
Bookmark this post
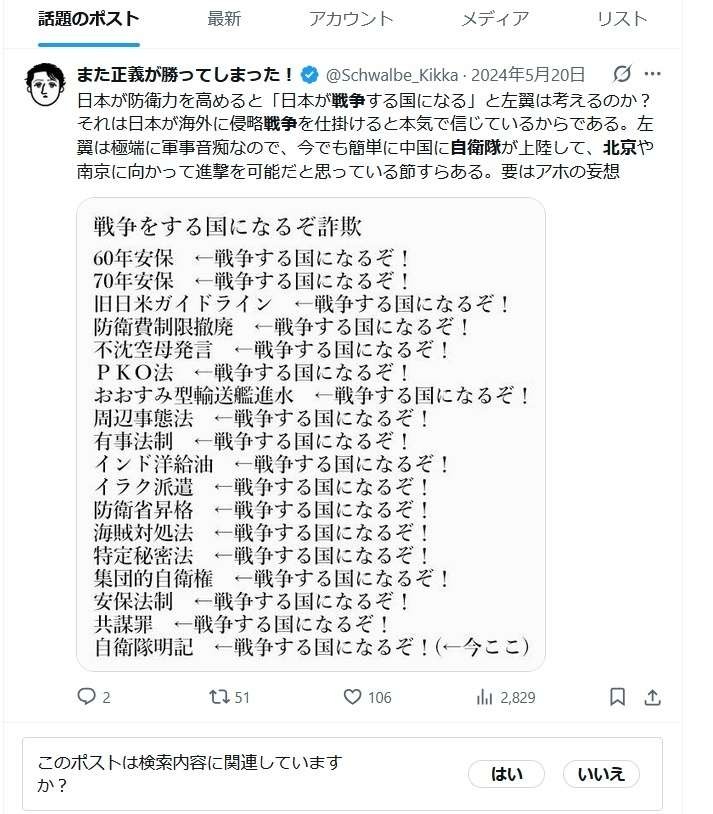618,696
